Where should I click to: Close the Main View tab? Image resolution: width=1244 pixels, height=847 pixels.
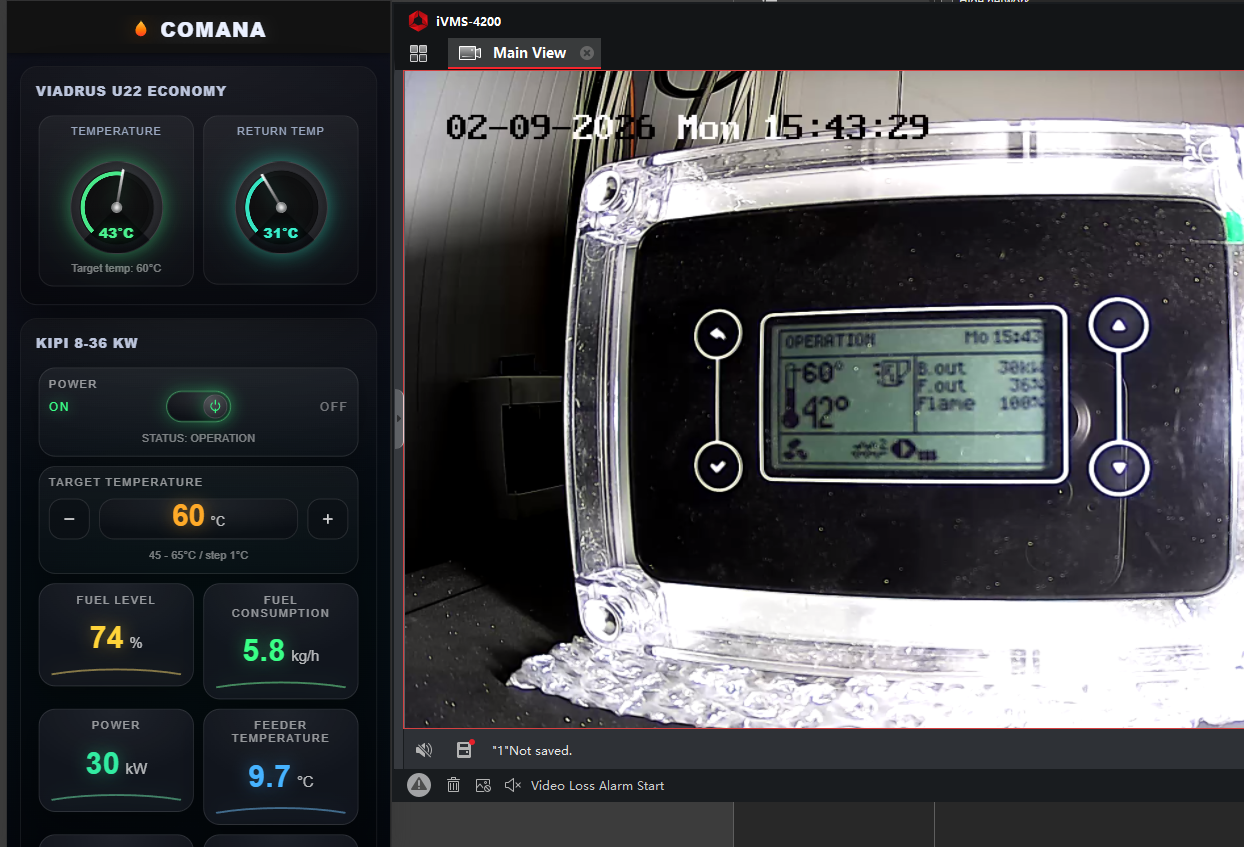587,53
